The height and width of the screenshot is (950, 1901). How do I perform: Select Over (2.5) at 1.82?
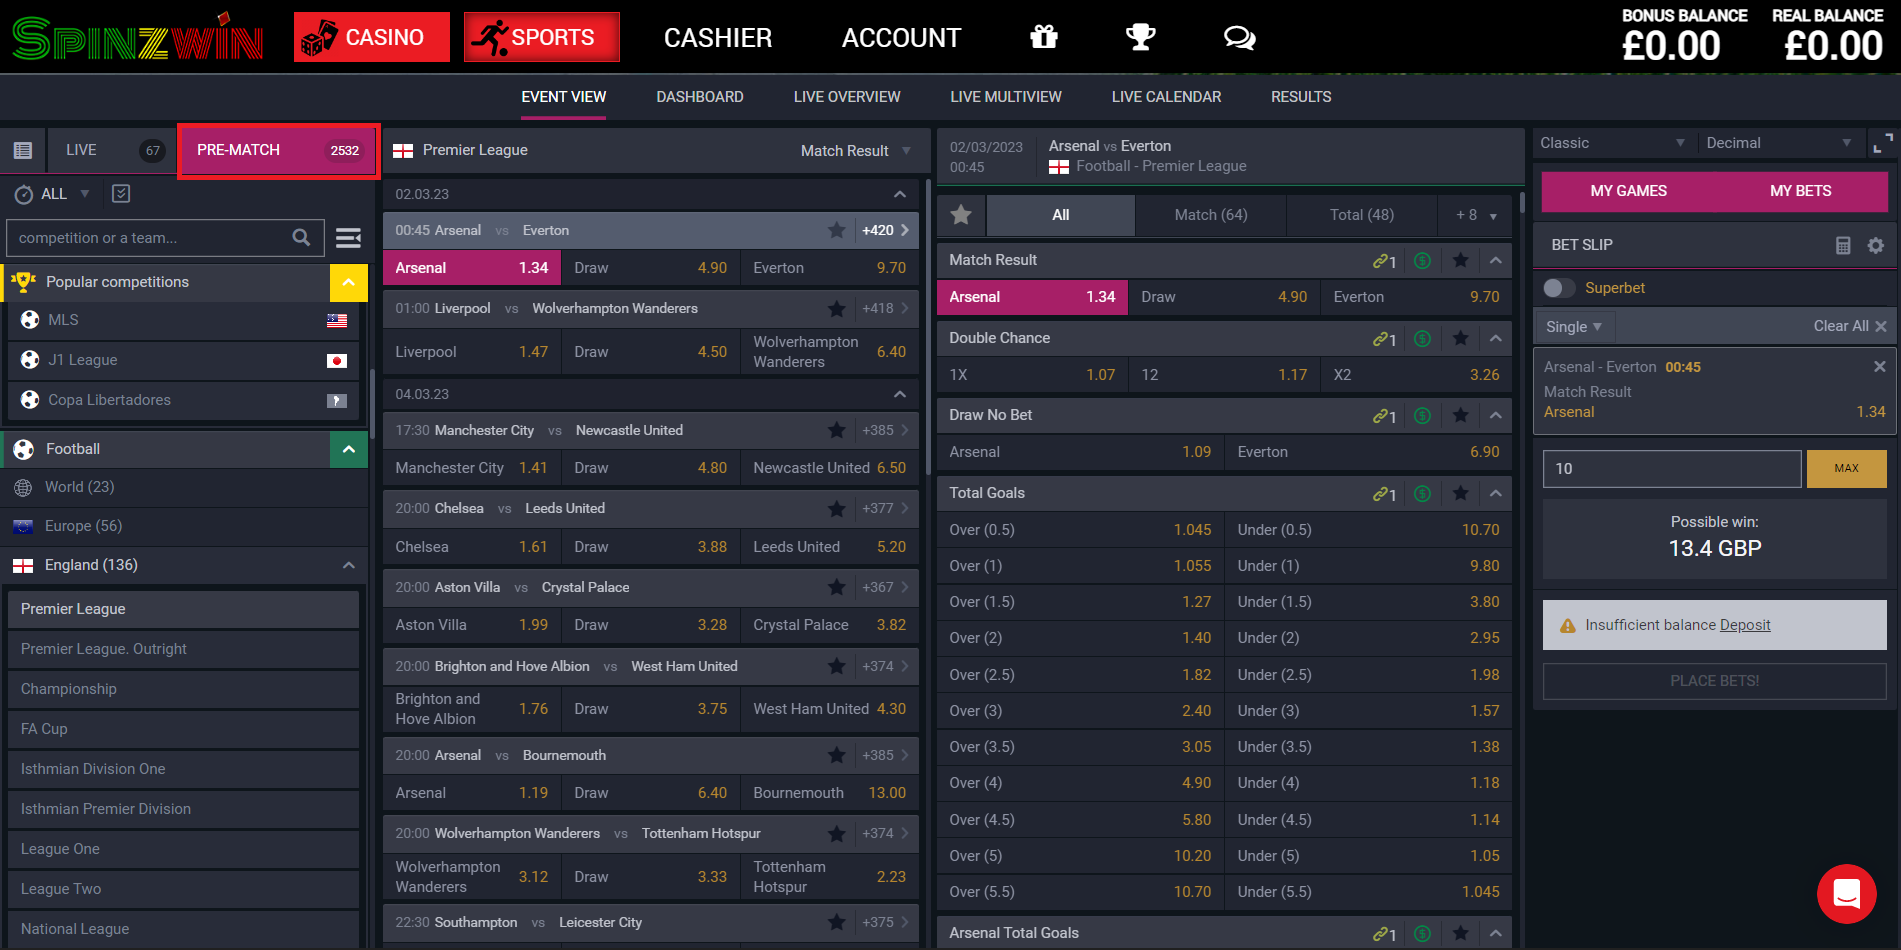[x=1080, y=675]
